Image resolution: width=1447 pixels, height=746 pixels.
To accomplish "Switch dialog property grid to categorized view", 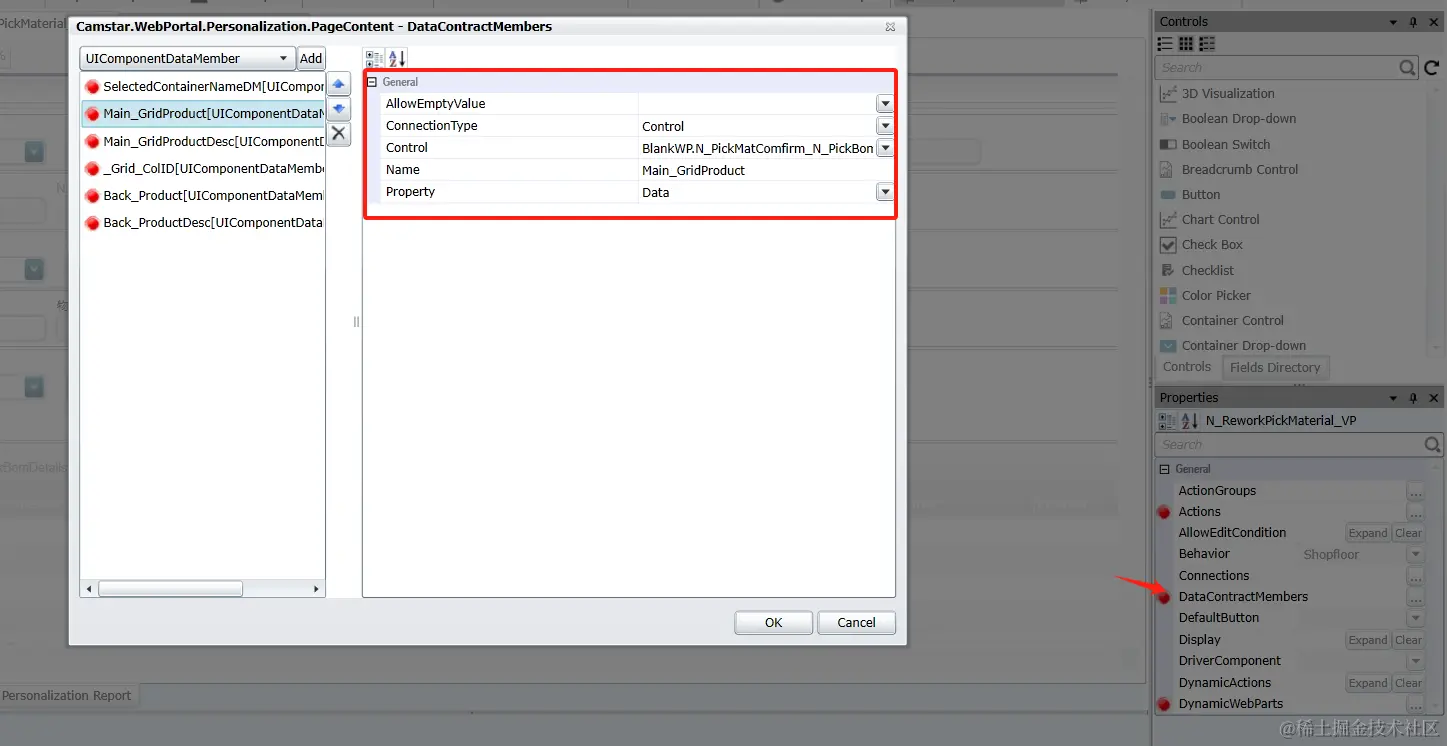I will point(374,59).
